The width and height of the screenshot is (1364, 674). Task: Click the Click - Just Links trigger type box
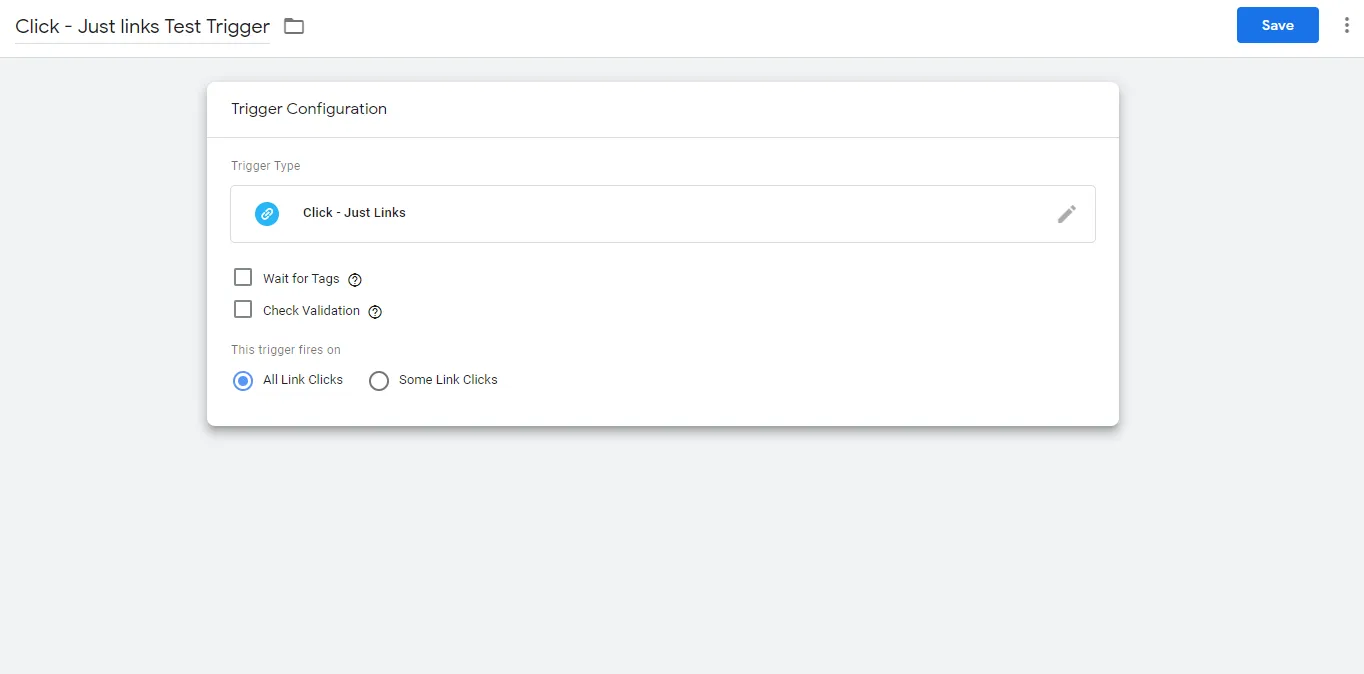pos(662,214)
